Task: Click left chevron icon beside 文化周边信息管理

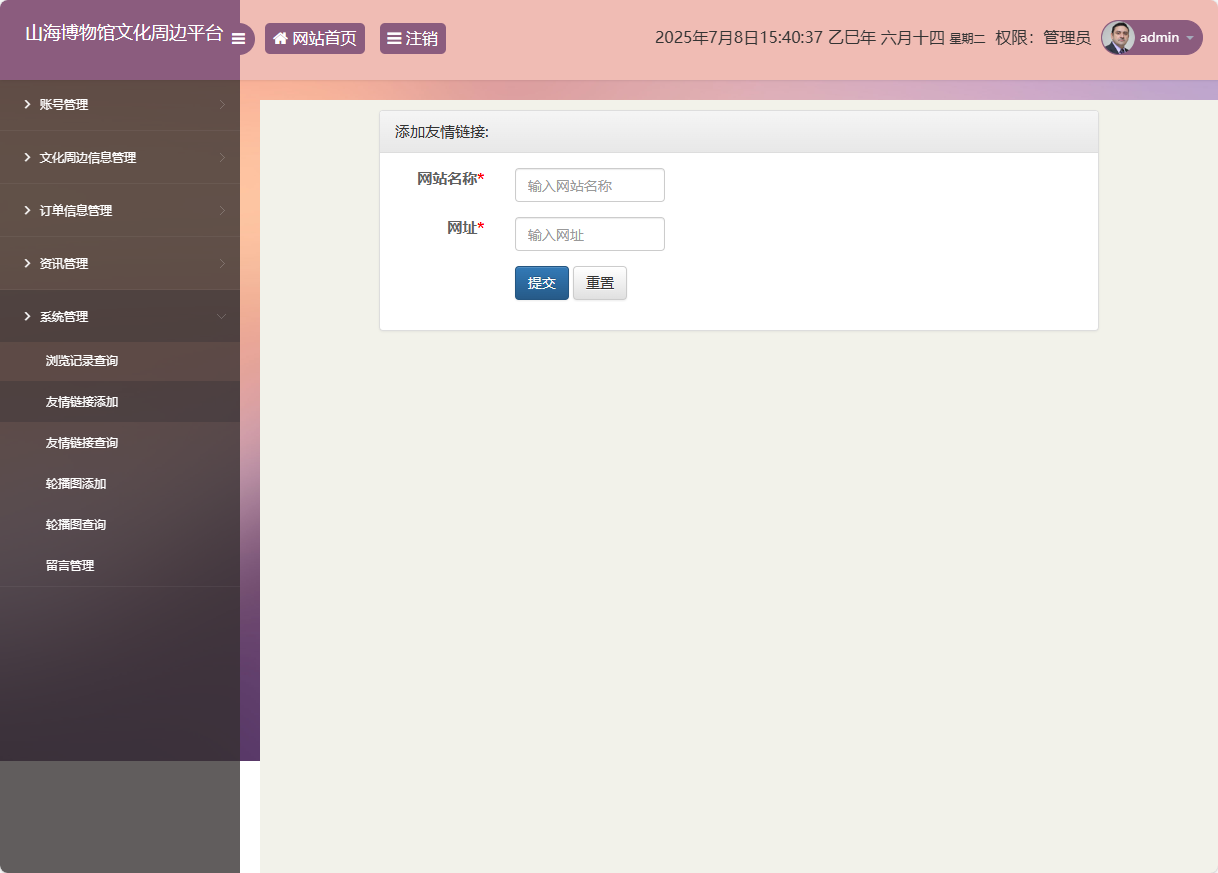Action: (27, 157)
